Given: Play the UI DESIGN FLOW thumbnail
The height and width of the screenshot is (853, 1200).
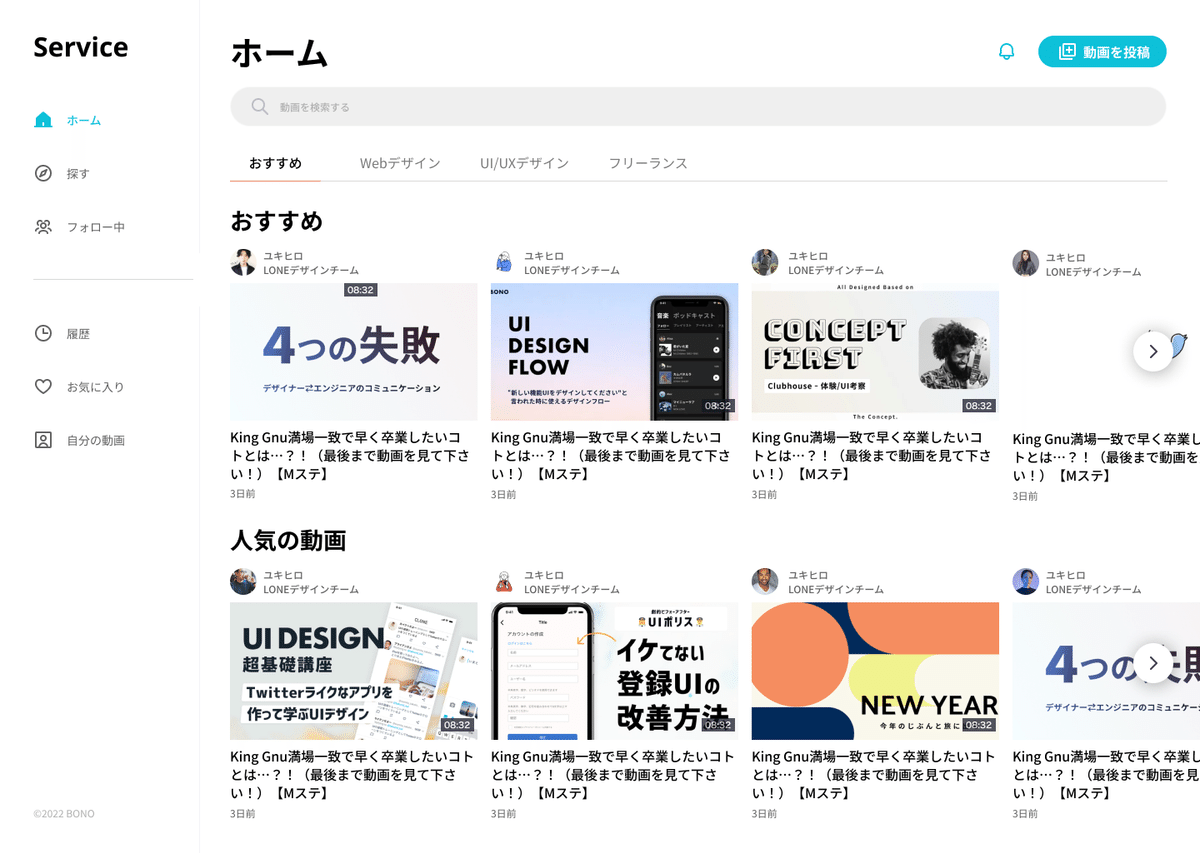Looking at the screenshot, I should click(615, 352).
